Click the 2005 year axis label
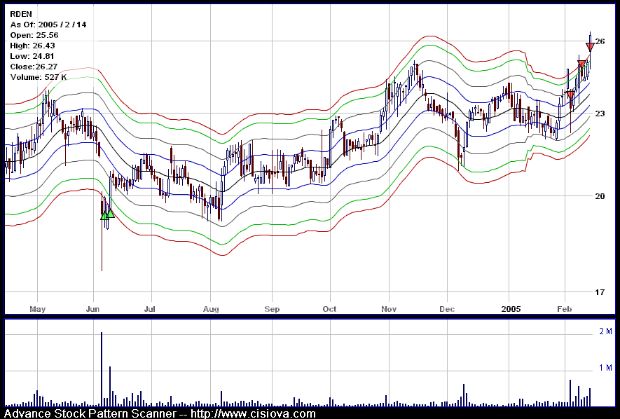The height and width of the screenshot is (419, 620). (x=511, y=309)
